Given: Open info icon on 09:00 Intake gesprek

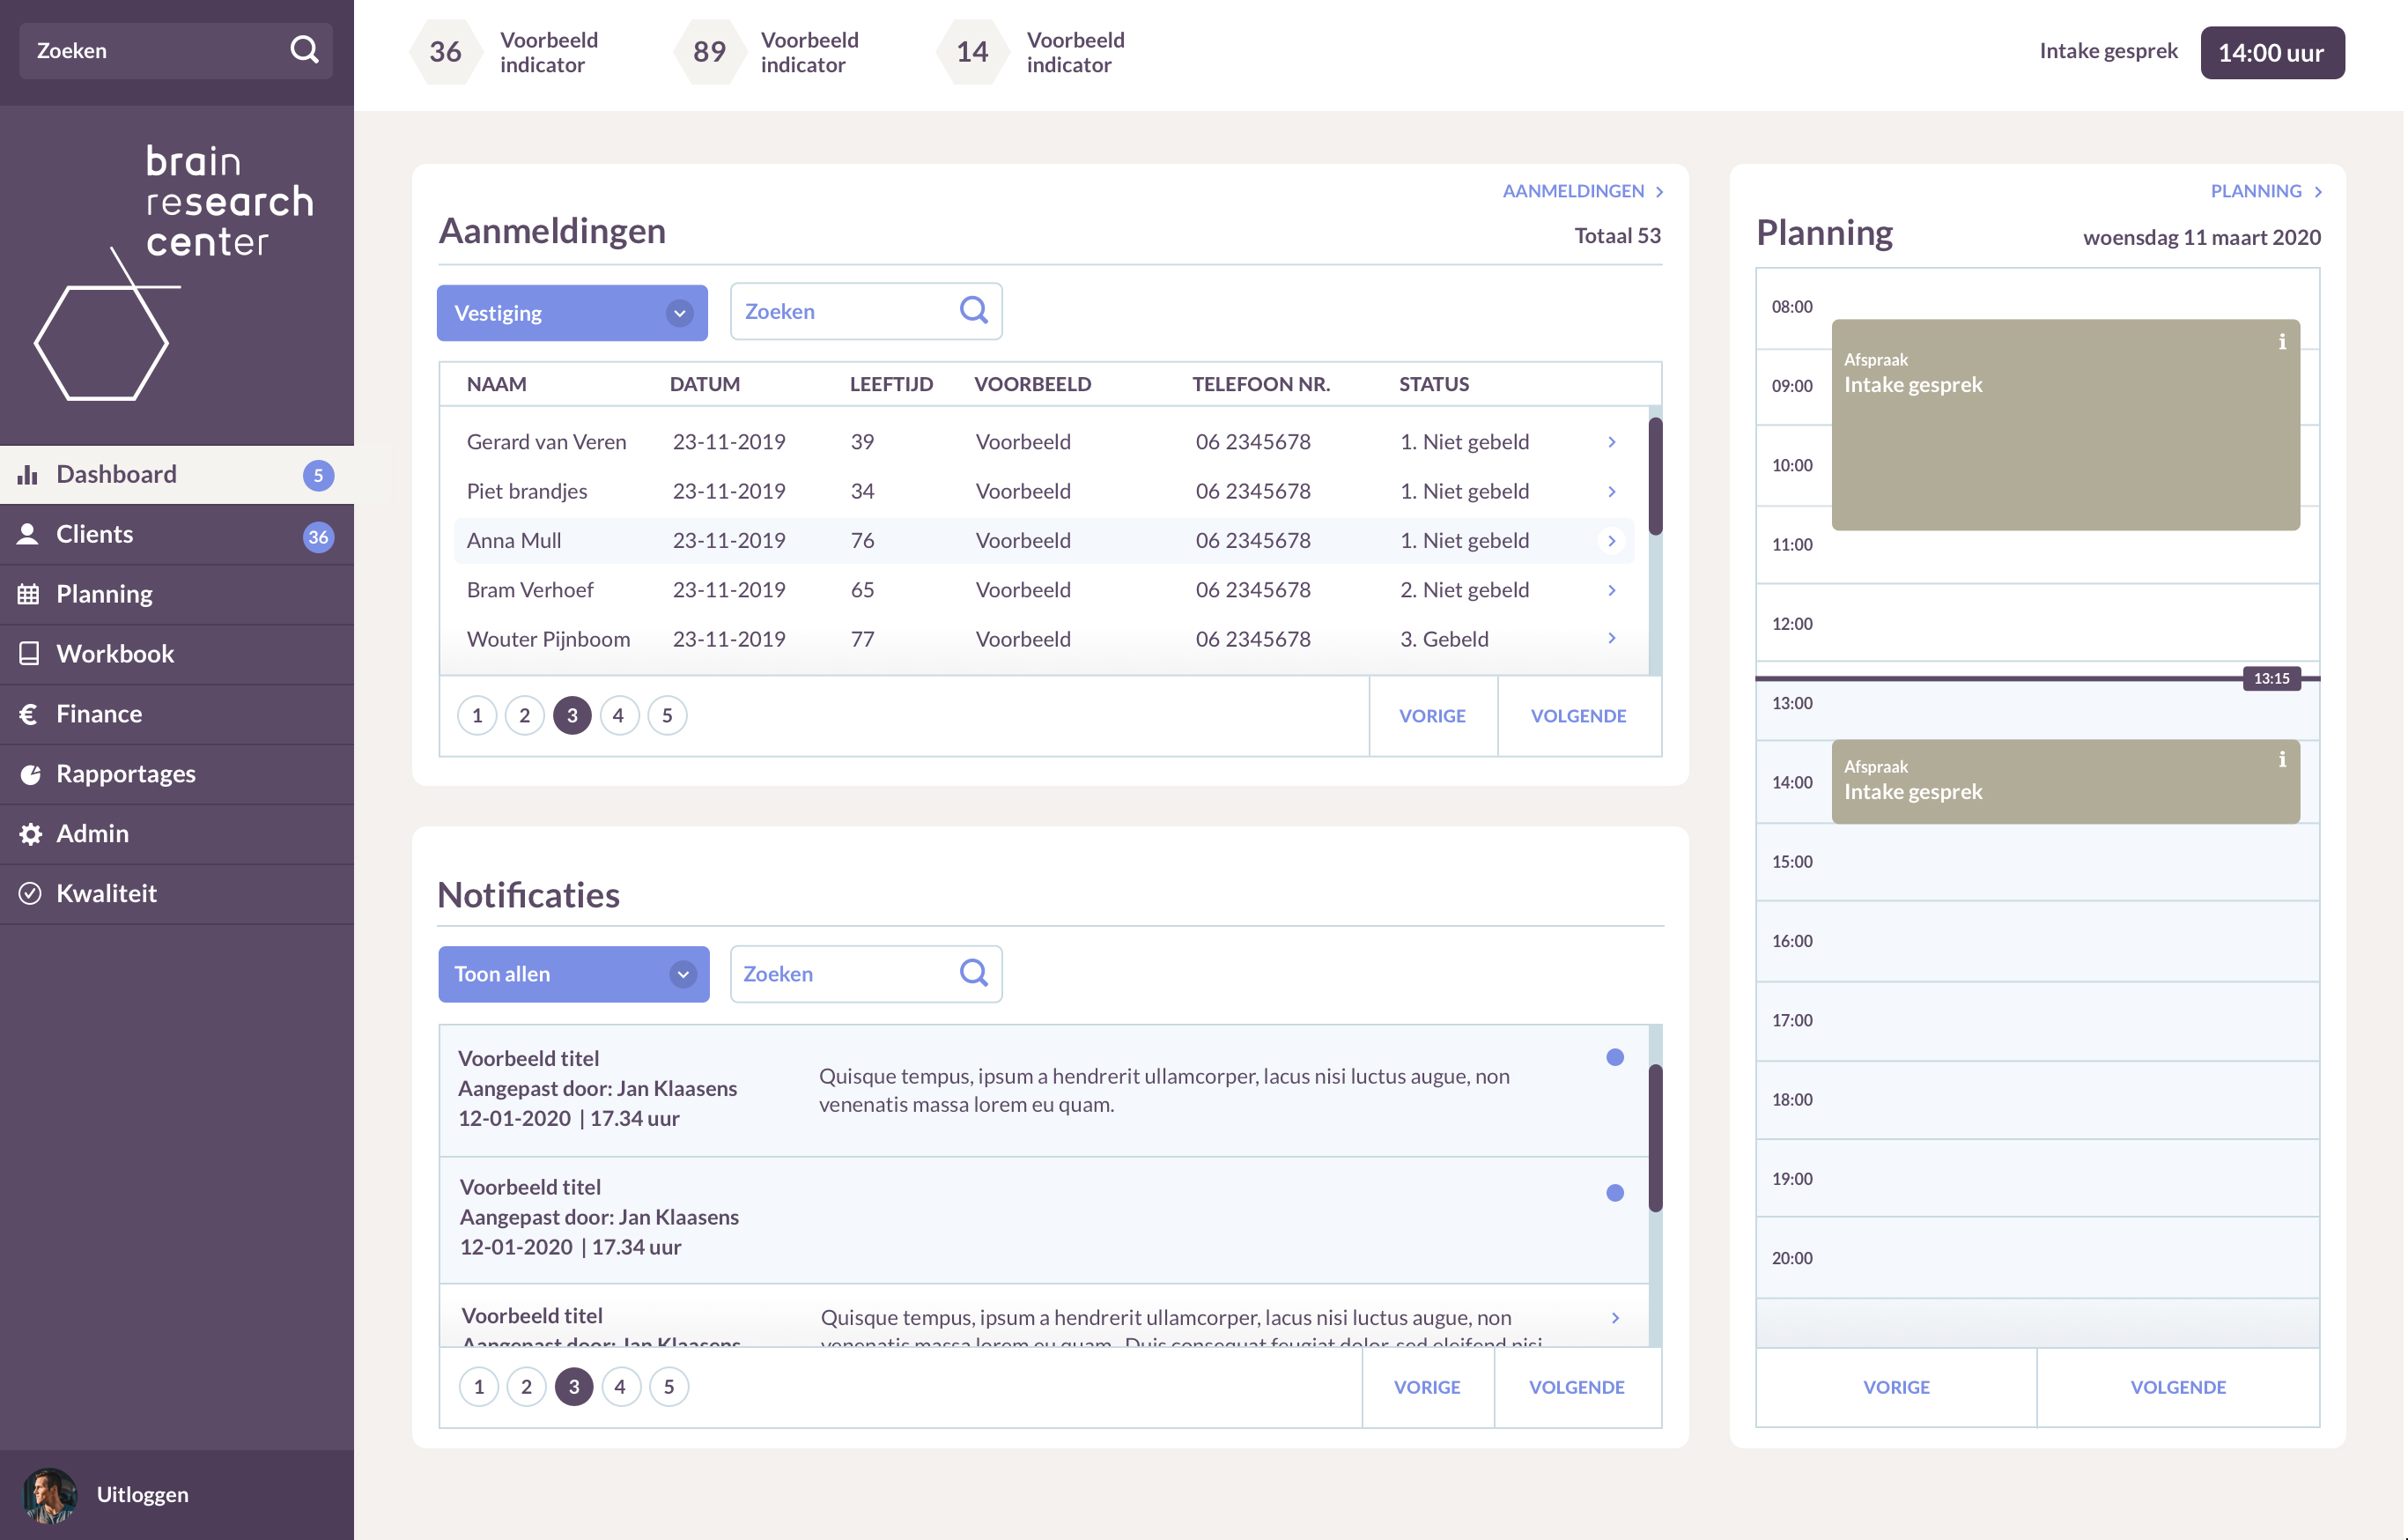Looking at the screenshot, I should coord(2281,342).
